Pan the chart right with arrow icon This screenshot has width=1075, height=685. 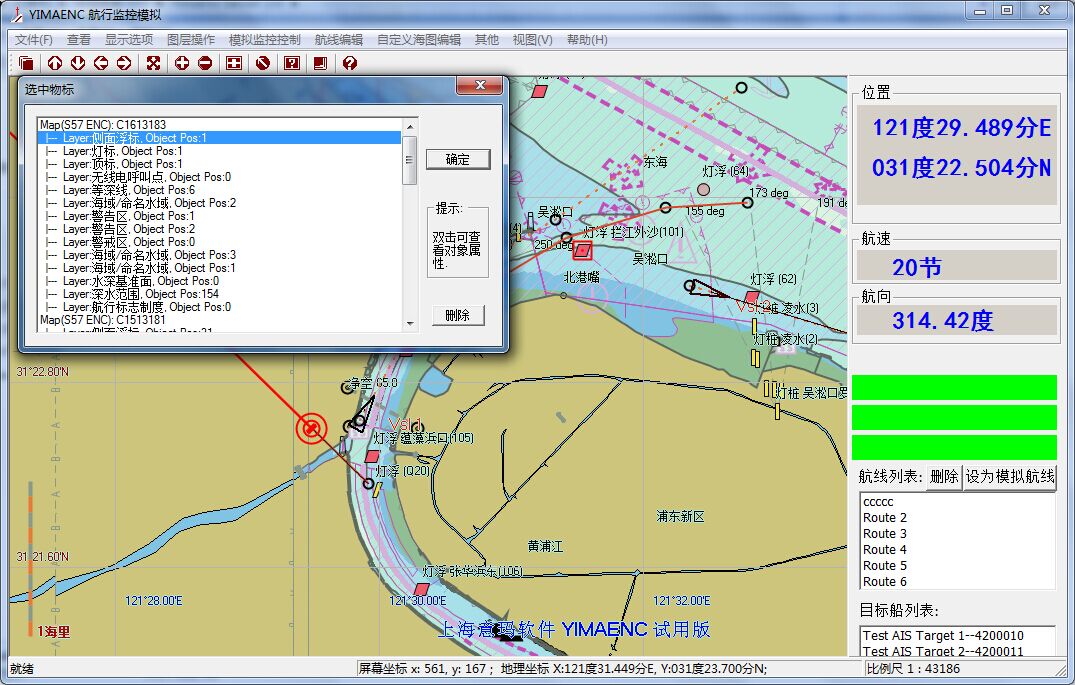pyautogui.click(x=124, y=63)
